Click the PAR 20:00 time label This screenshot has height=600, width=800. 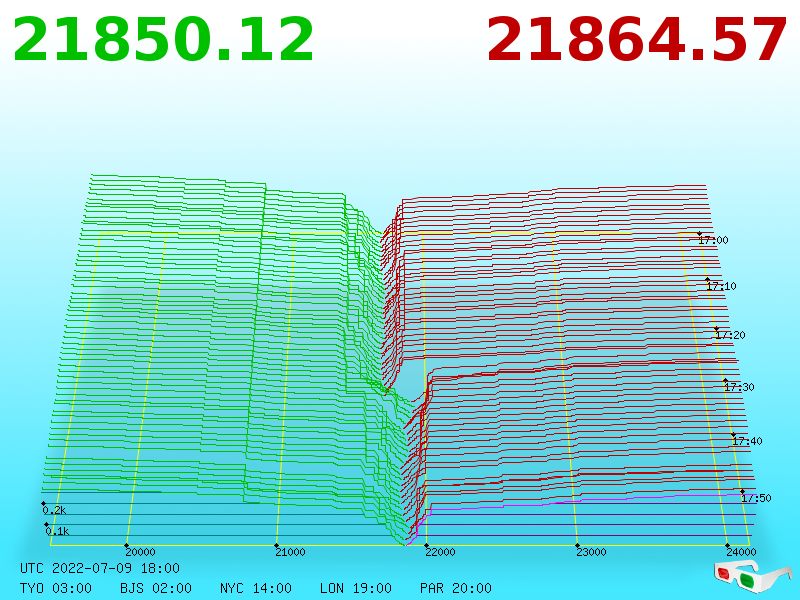[456, 588]
